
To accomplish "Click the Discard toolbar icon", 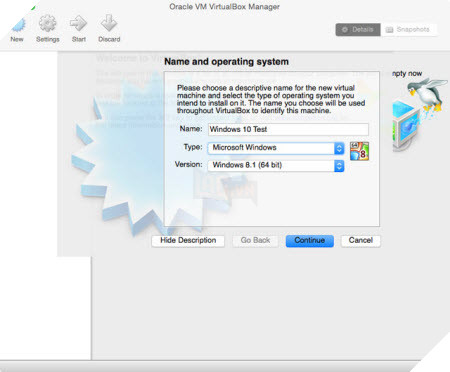I will point(109,24).
